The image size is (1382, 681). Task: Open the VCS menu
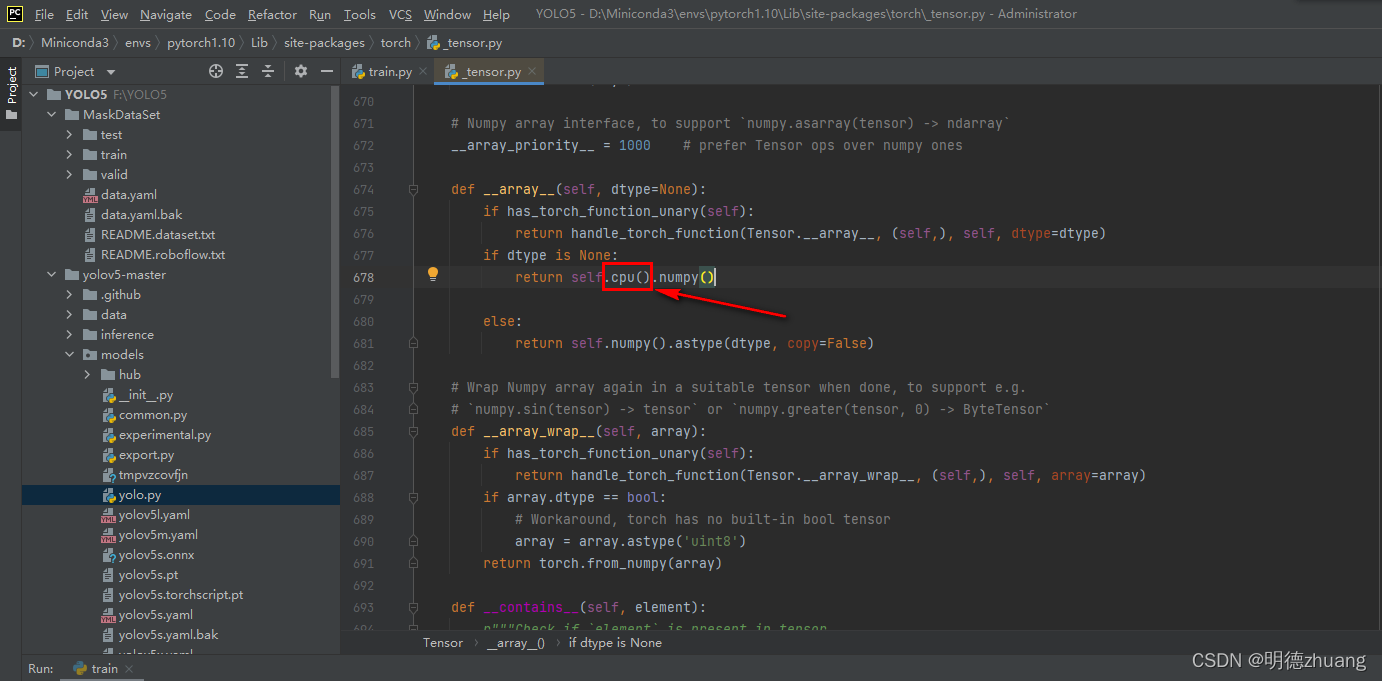400,14
